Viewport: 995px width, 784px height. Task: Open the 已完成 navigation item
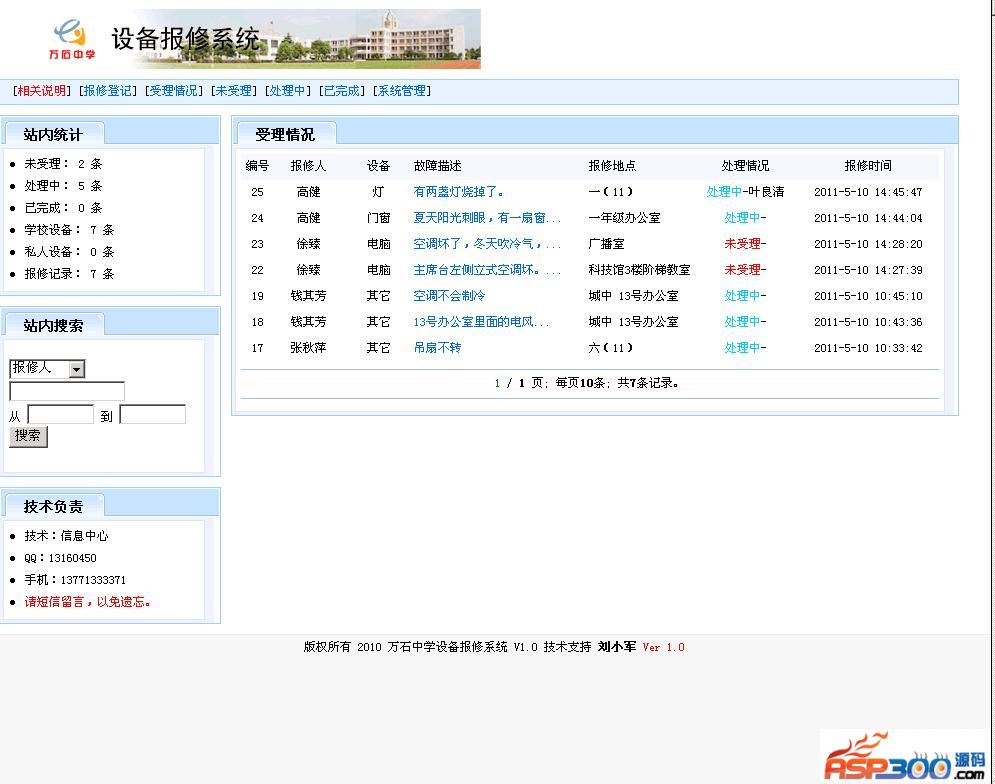341,91
